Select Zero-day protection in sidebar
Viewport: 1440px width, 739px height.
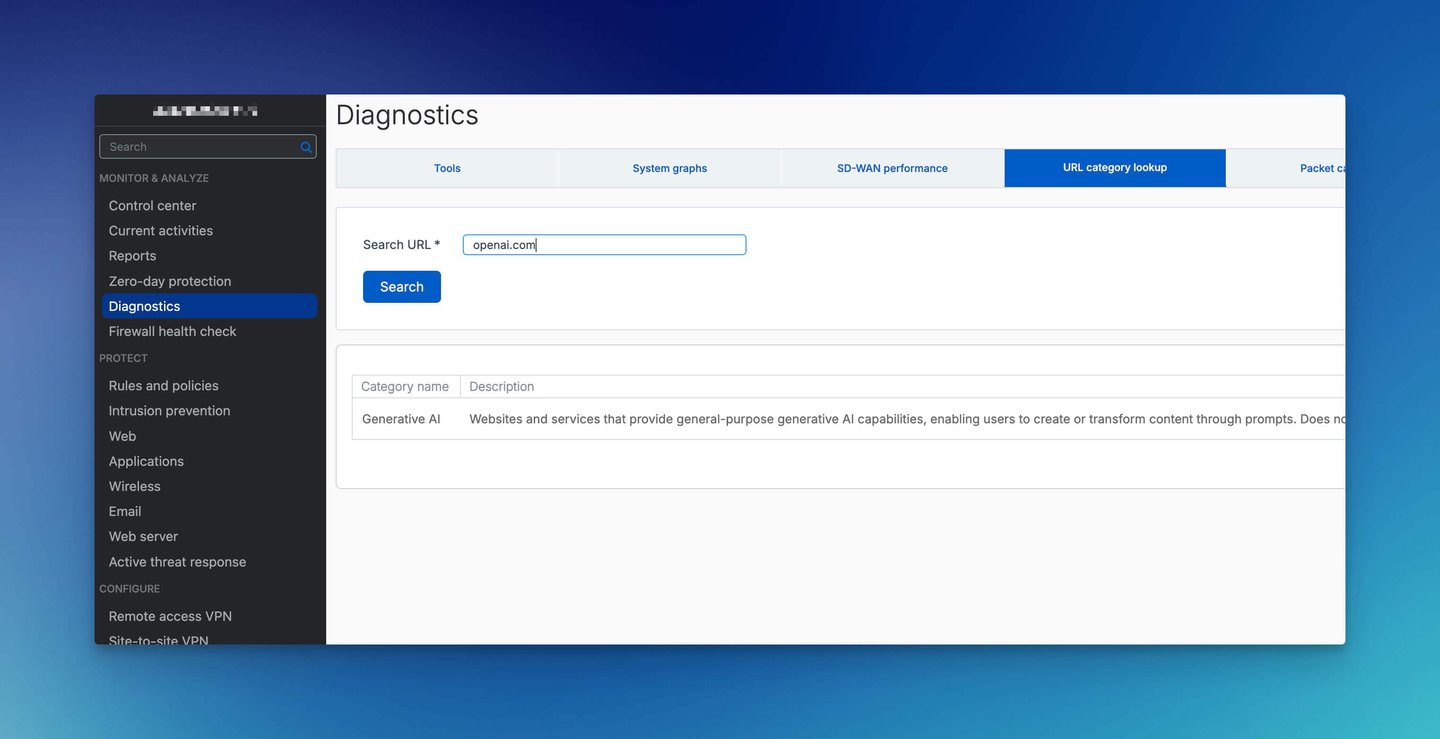170,281
